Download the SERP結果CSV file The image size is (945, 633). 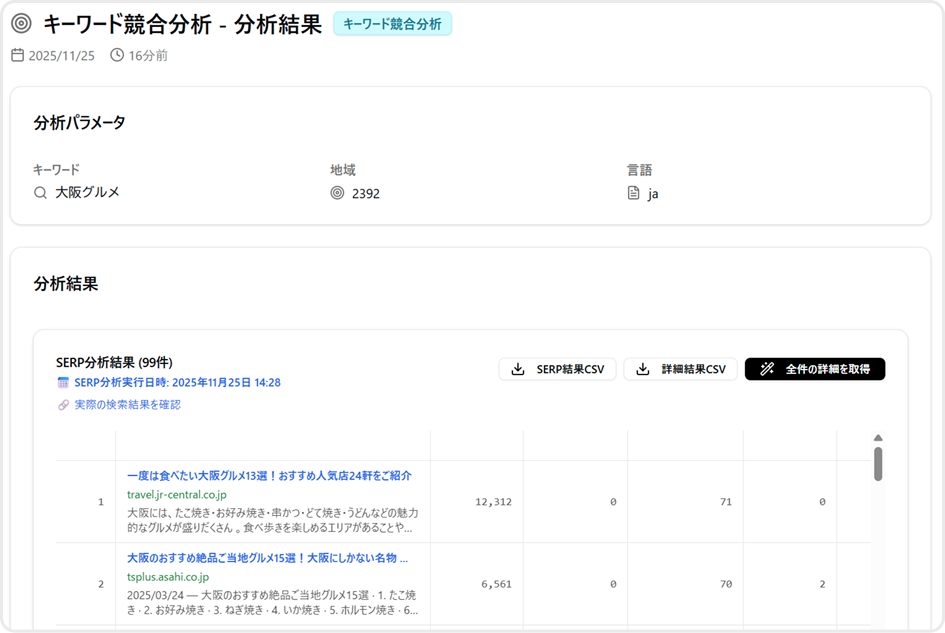tap(557, 369)
